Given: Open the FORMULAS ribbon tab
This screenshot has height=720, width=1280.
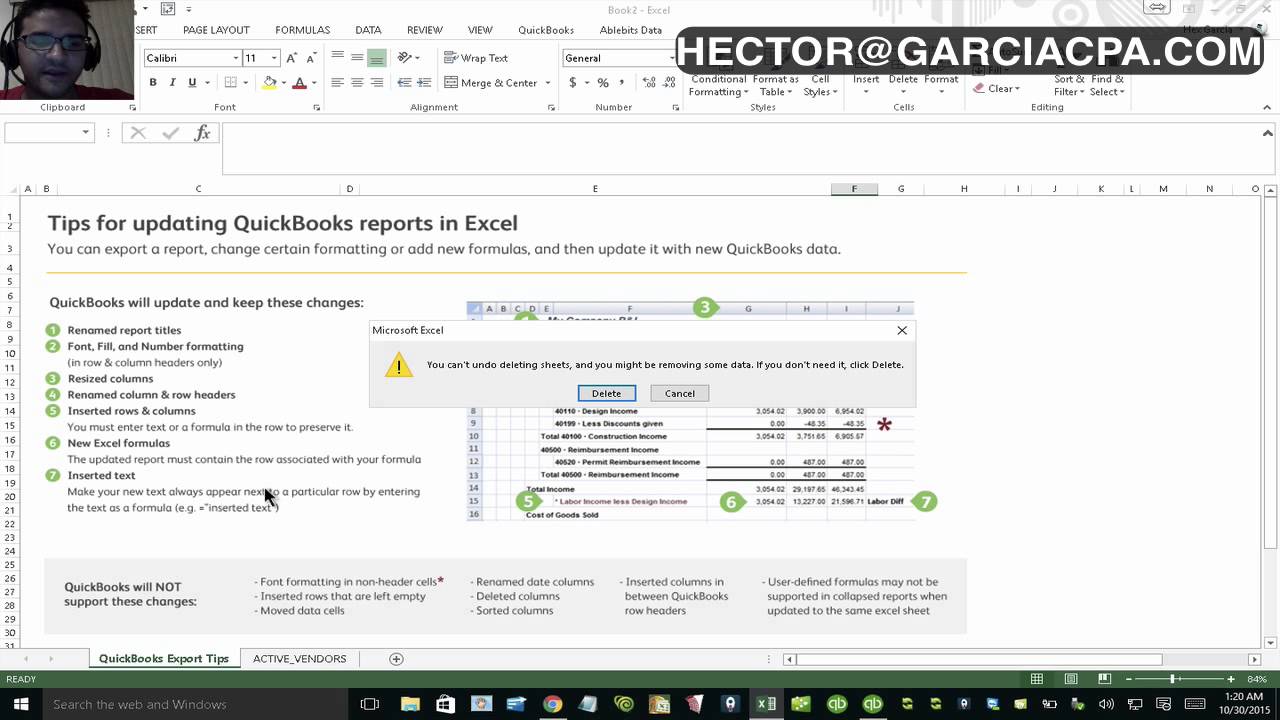Looking at the screenshot, I should pyautogui.click(x=302, y=30).
